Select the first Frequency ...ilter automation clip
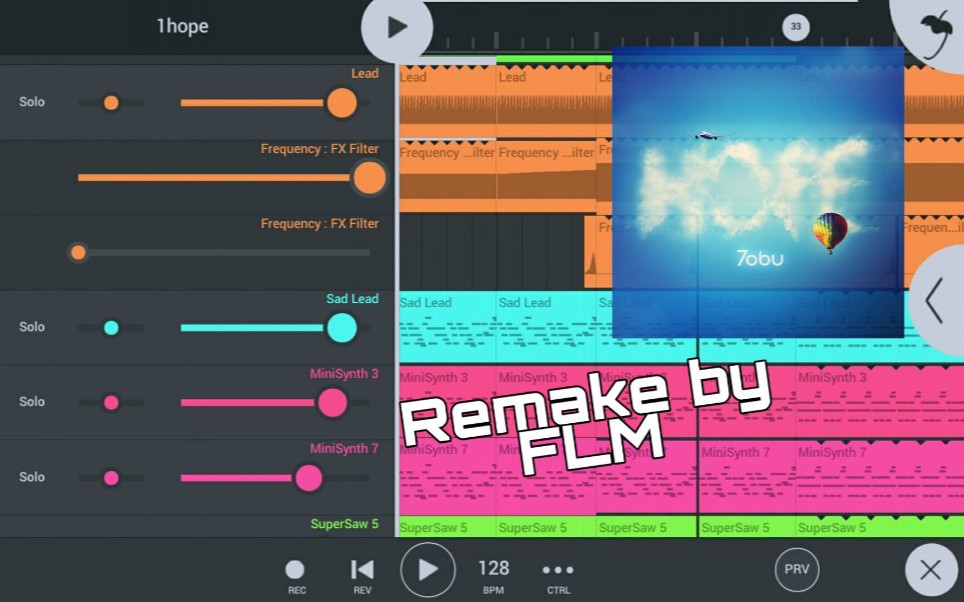This screenshot has width=964, height=602. (448, 177)
